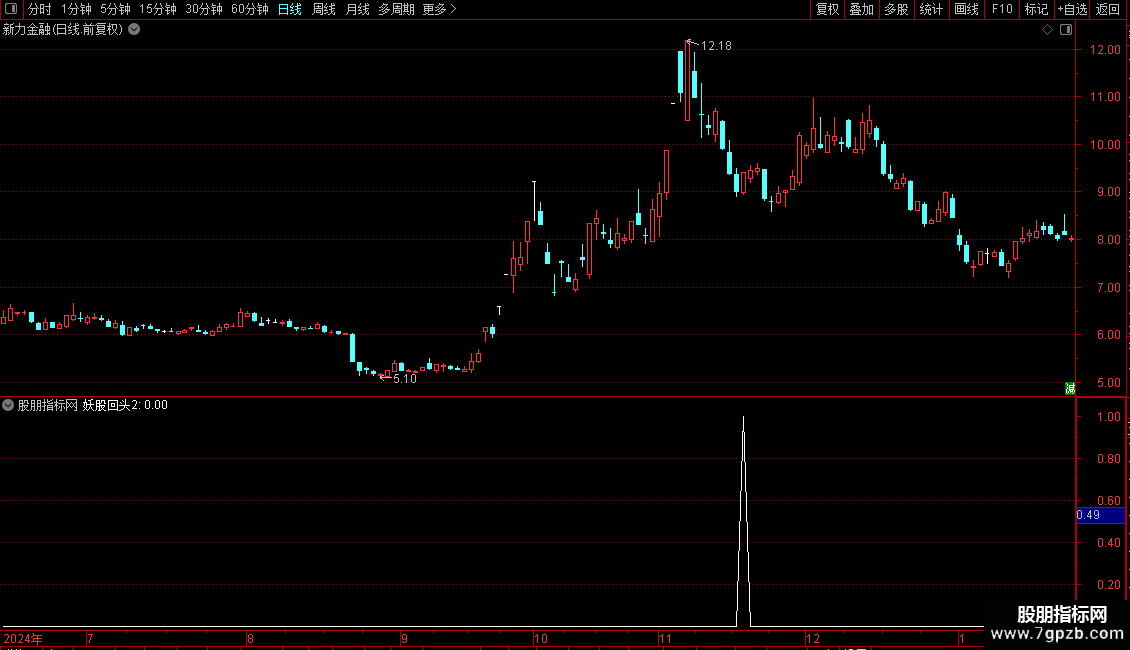The width and height of the screenshot is (1130, 650).
Task: Toggle the left sidebar panel icon
Action: (x=11, y=9)
